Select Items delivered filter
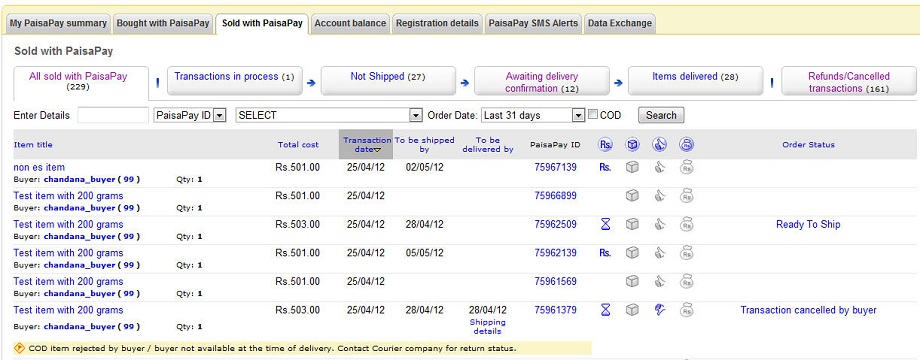Viewport: 920px width, 360px height. click(x=695, y=80)
